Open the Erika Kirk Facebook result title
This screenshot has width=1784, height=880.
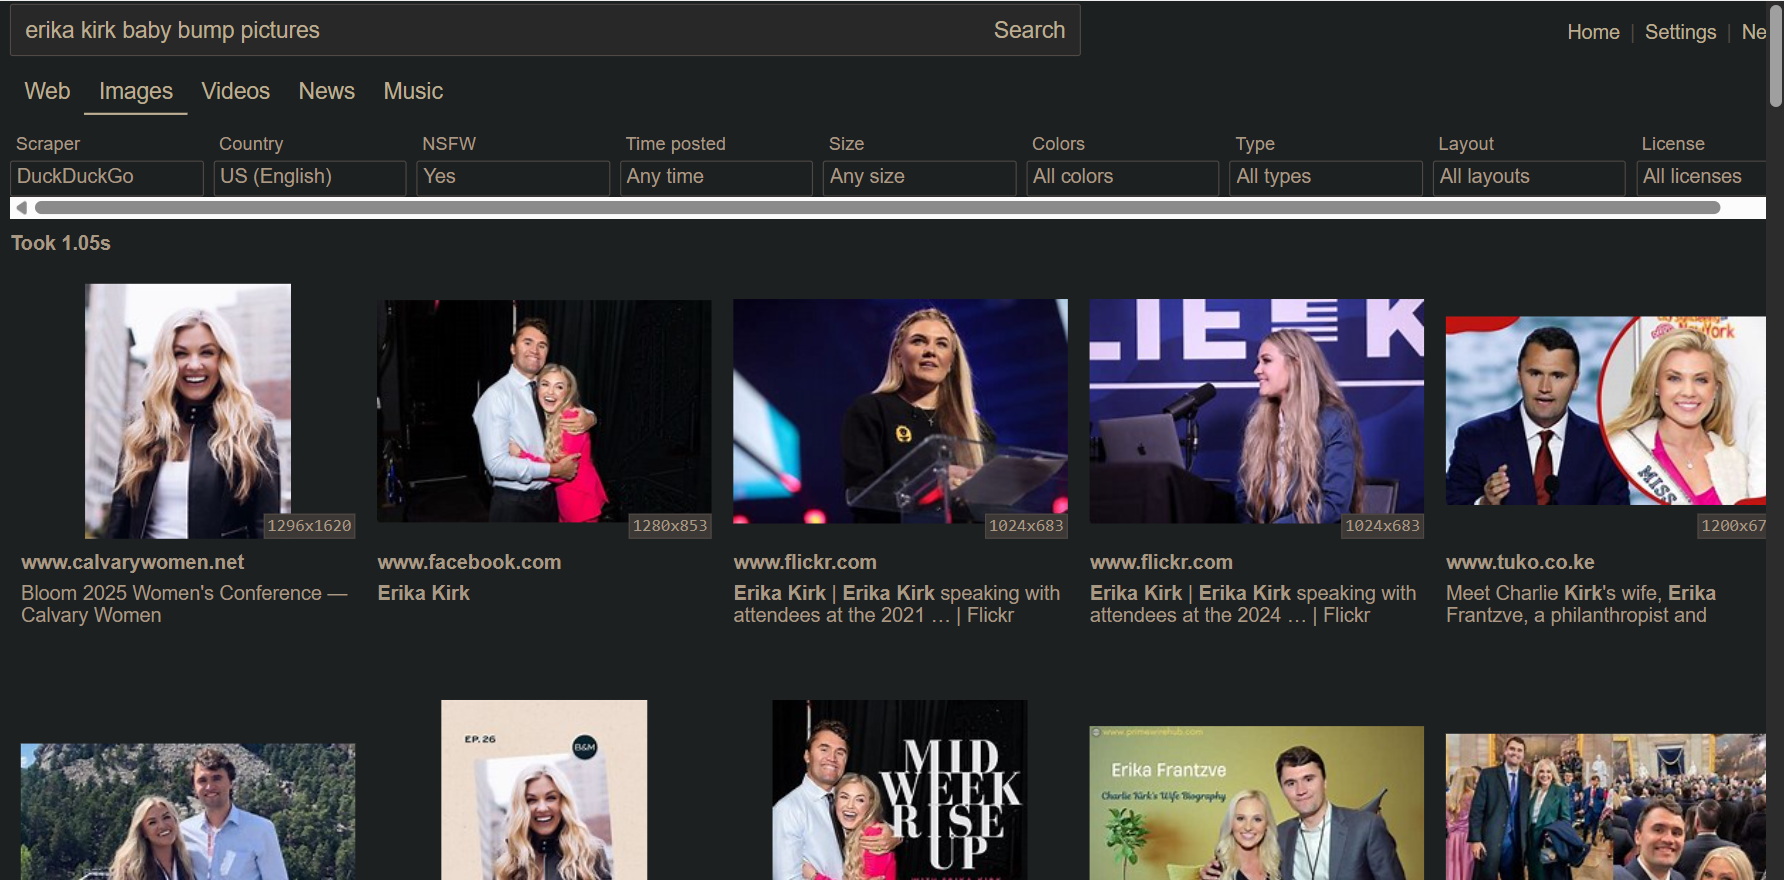tap(423, 593)
